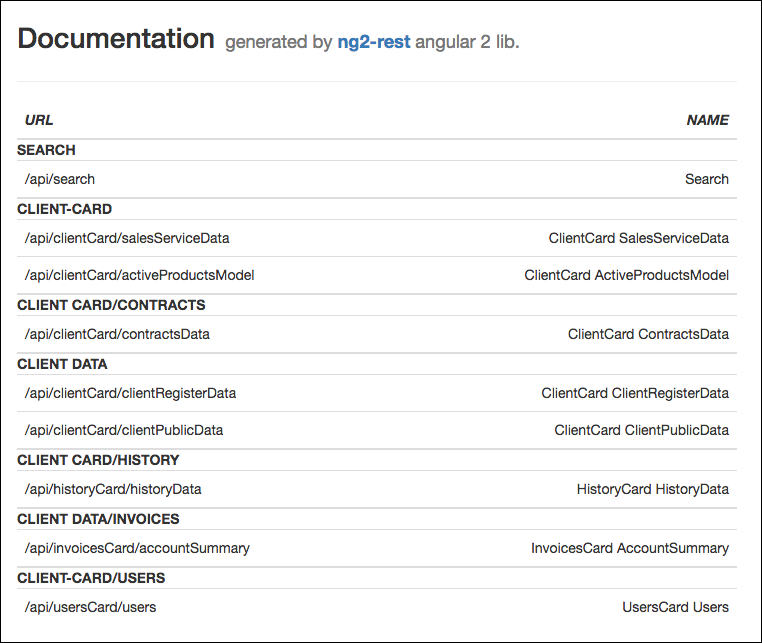The width and height of the screenshot is (762, 643).
Task: Open the ng2-rest link
Action: click(x=374, y=43)
